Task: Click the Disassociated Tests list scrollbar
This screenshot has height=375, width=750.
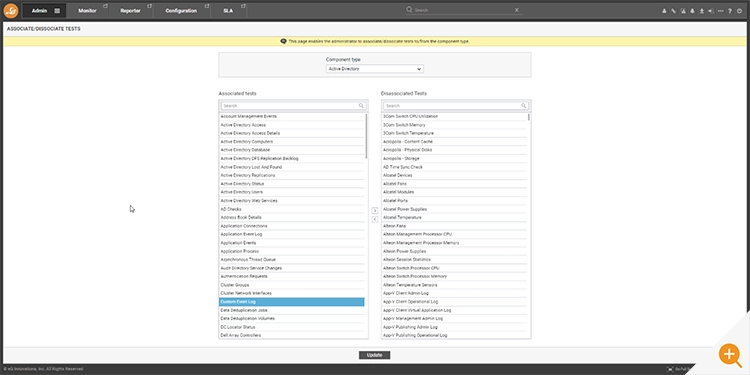Action: (x=529, y=117)
